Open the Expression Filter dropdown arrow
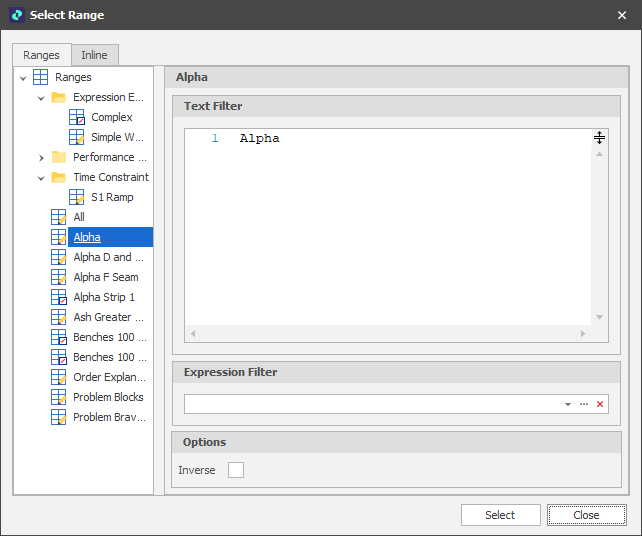 pyautogui.click(x=568, y=404)
